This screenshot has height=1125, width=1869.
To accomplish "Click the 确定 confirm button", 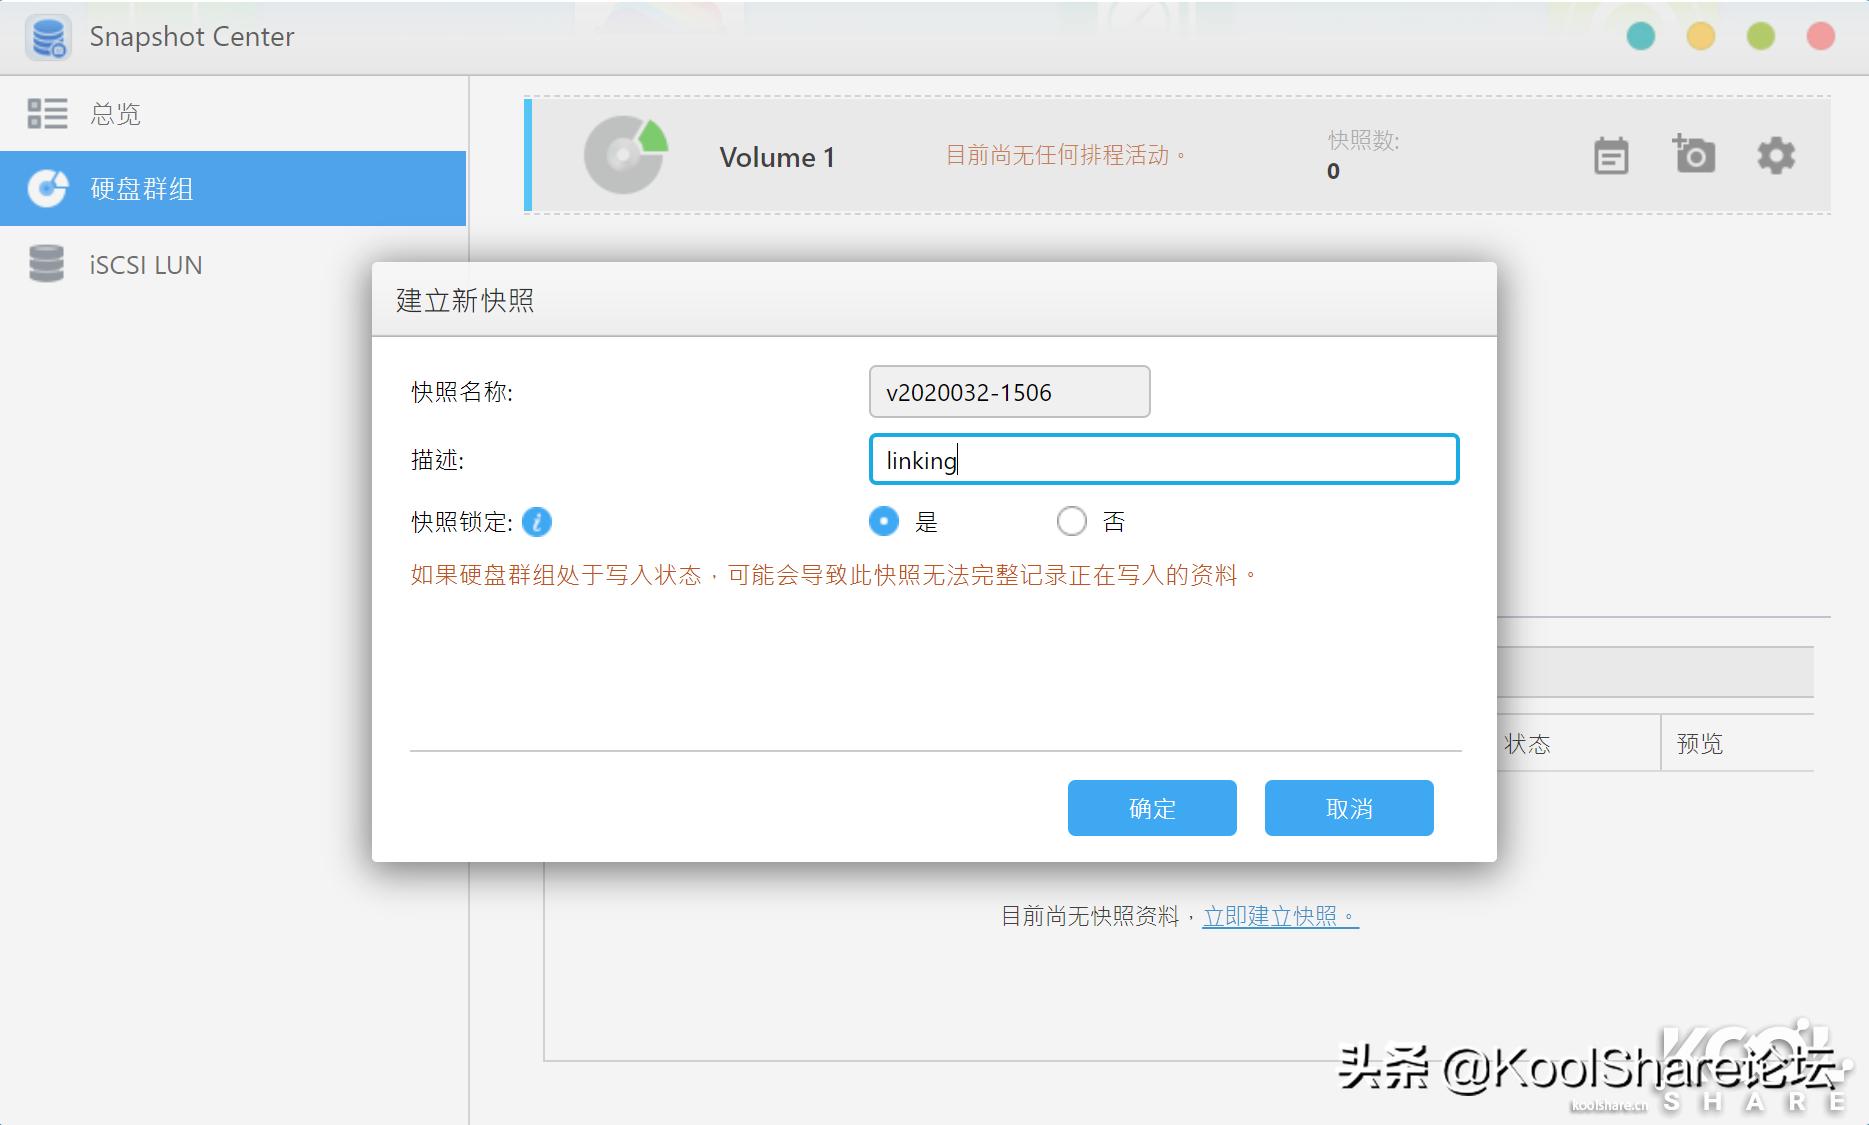I will [1151, 808].
